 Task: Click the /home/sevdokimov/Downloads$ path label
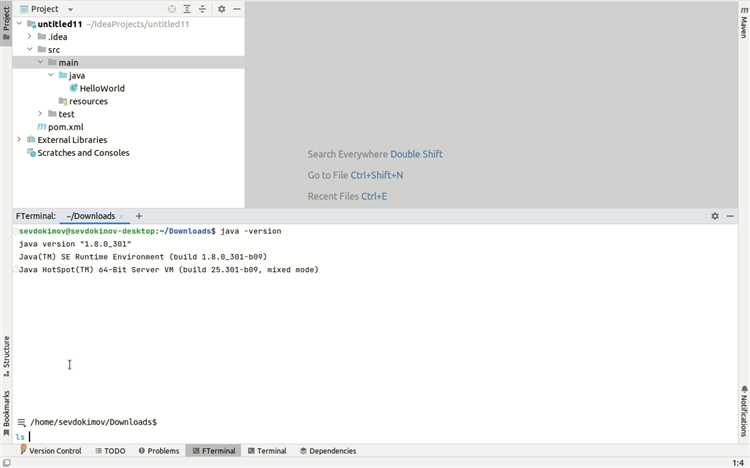coord(94,422)
